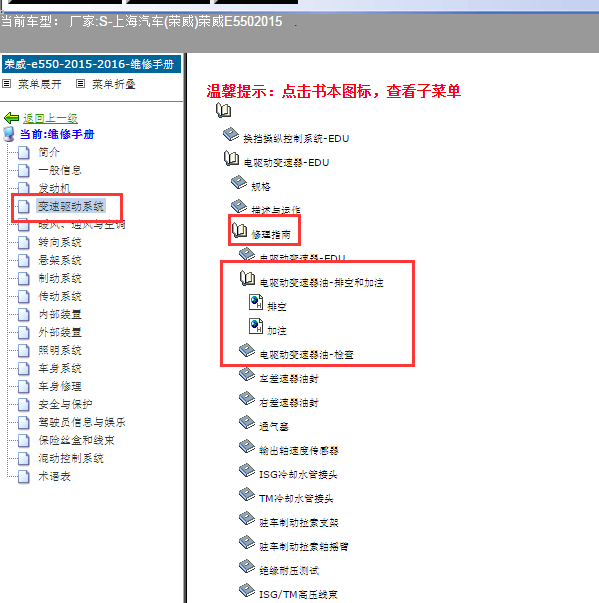Select 变速驱动系统 in the left tree
Image resolution: width=599 pixels, height=603 pixels.
(71, 207)
